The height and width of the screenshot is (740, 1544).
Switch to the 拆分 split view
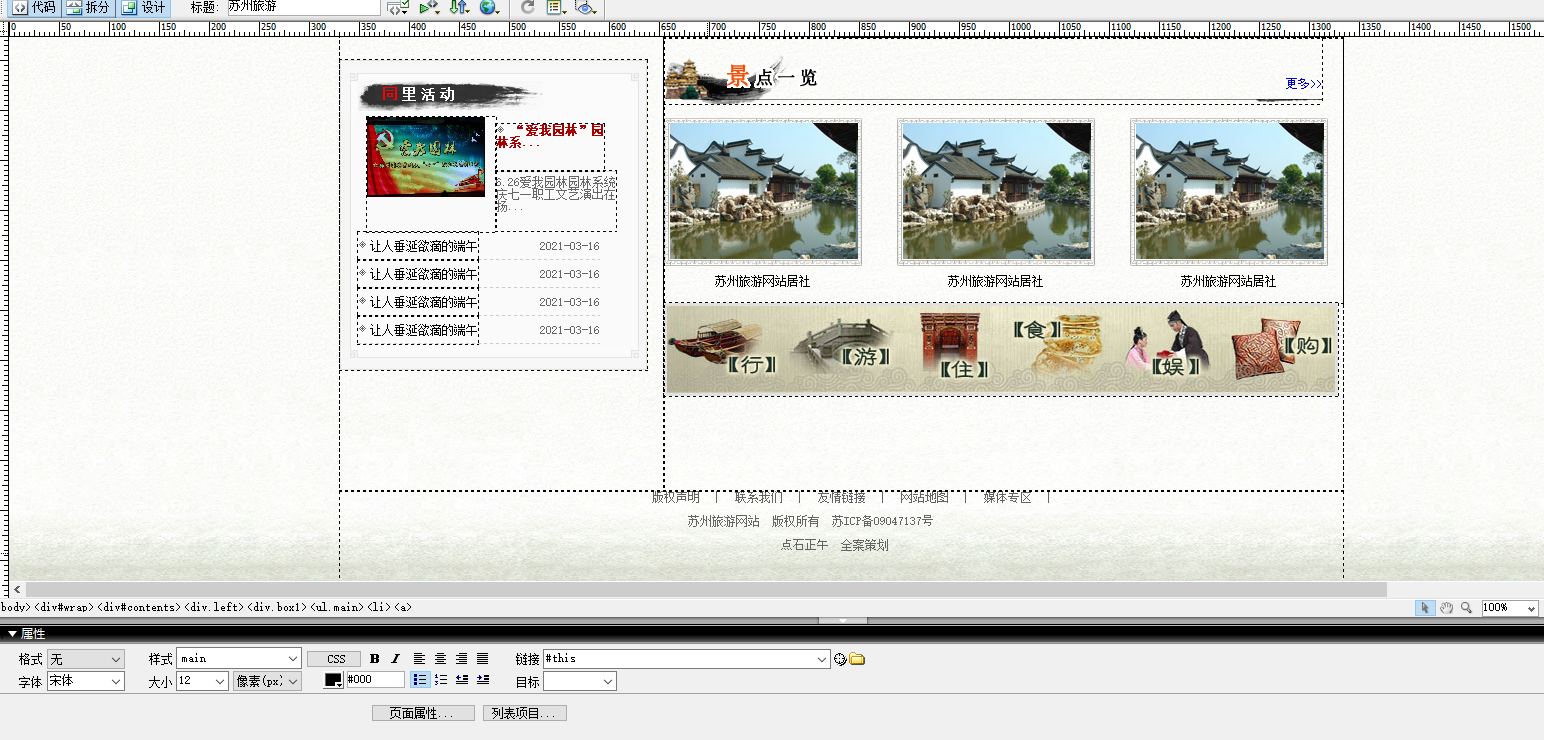[x=88, y=7]
